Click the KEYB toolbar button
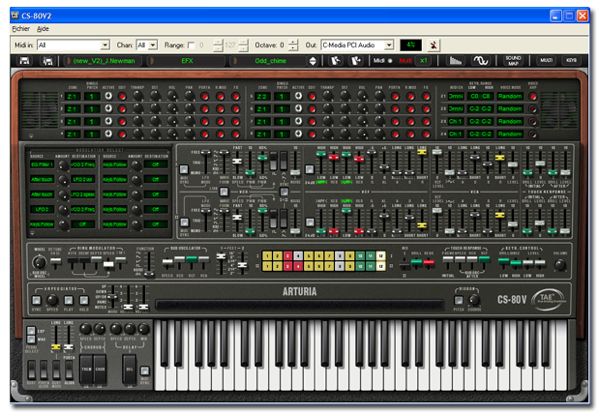Screen dimensions: 600x416 click(x=571, y=60)
